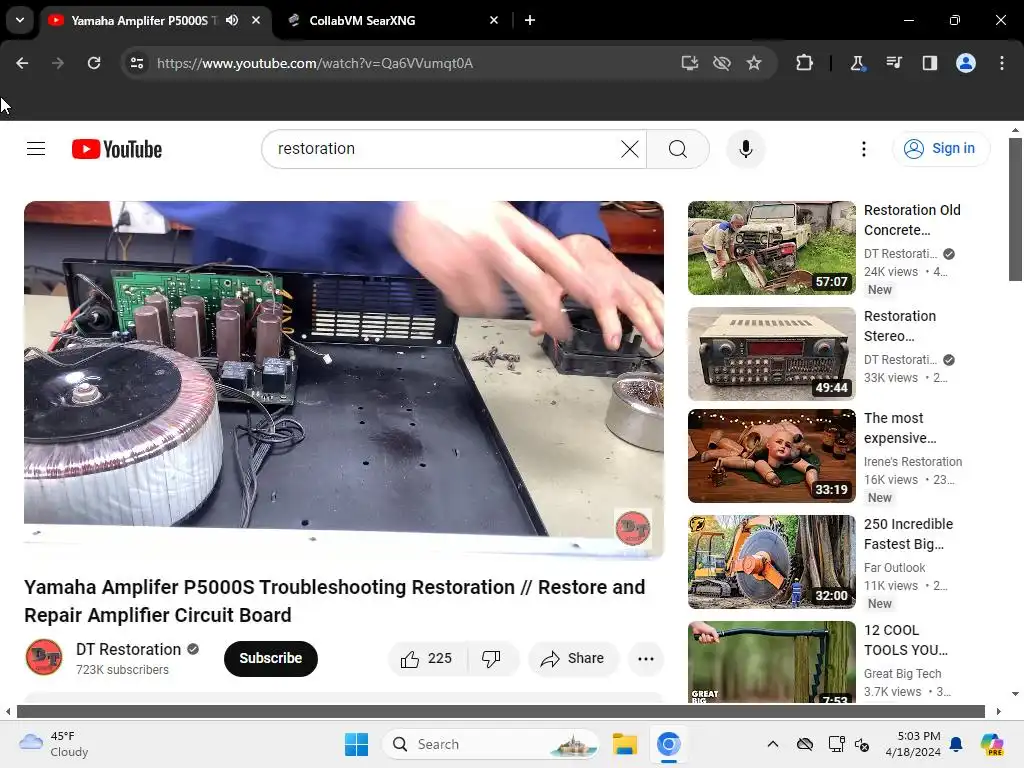Image resolution: width=1024 pixels, height=768 pixels.
Task: Open clock showing 5:03 PM
Action: pos(913,744)
